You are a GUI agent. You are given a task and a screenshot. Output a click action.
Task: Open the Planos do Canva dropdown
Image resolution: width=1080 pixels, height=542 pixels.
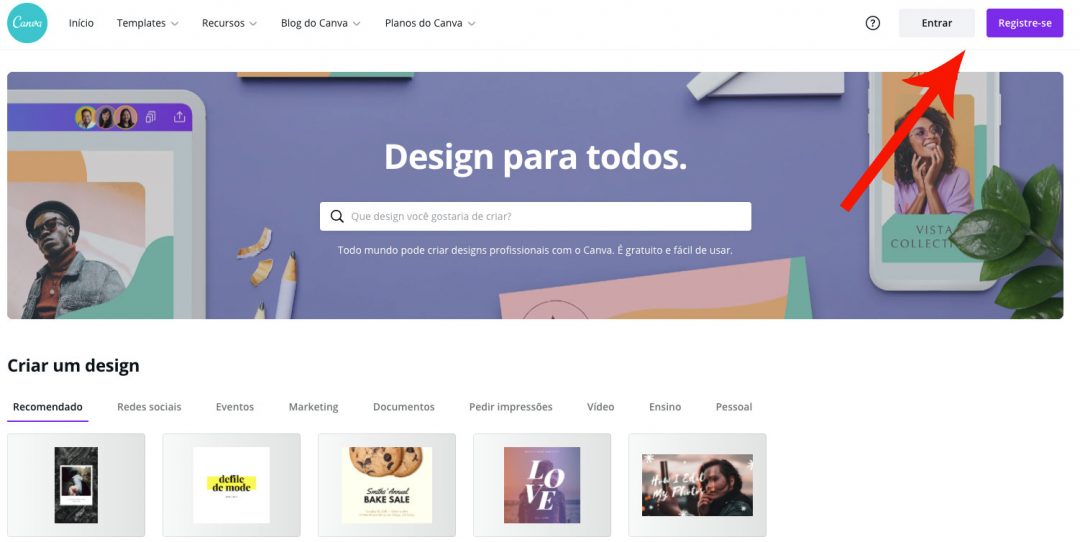(x=430, y=23)
